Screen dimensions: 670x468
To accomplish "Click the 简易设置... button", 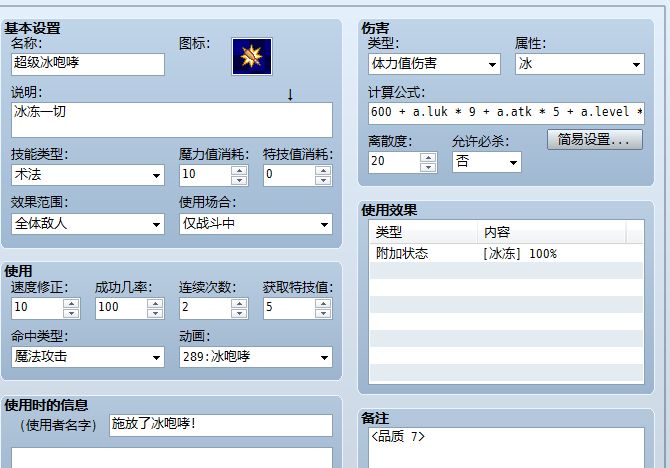I will (x=595, y=140).
